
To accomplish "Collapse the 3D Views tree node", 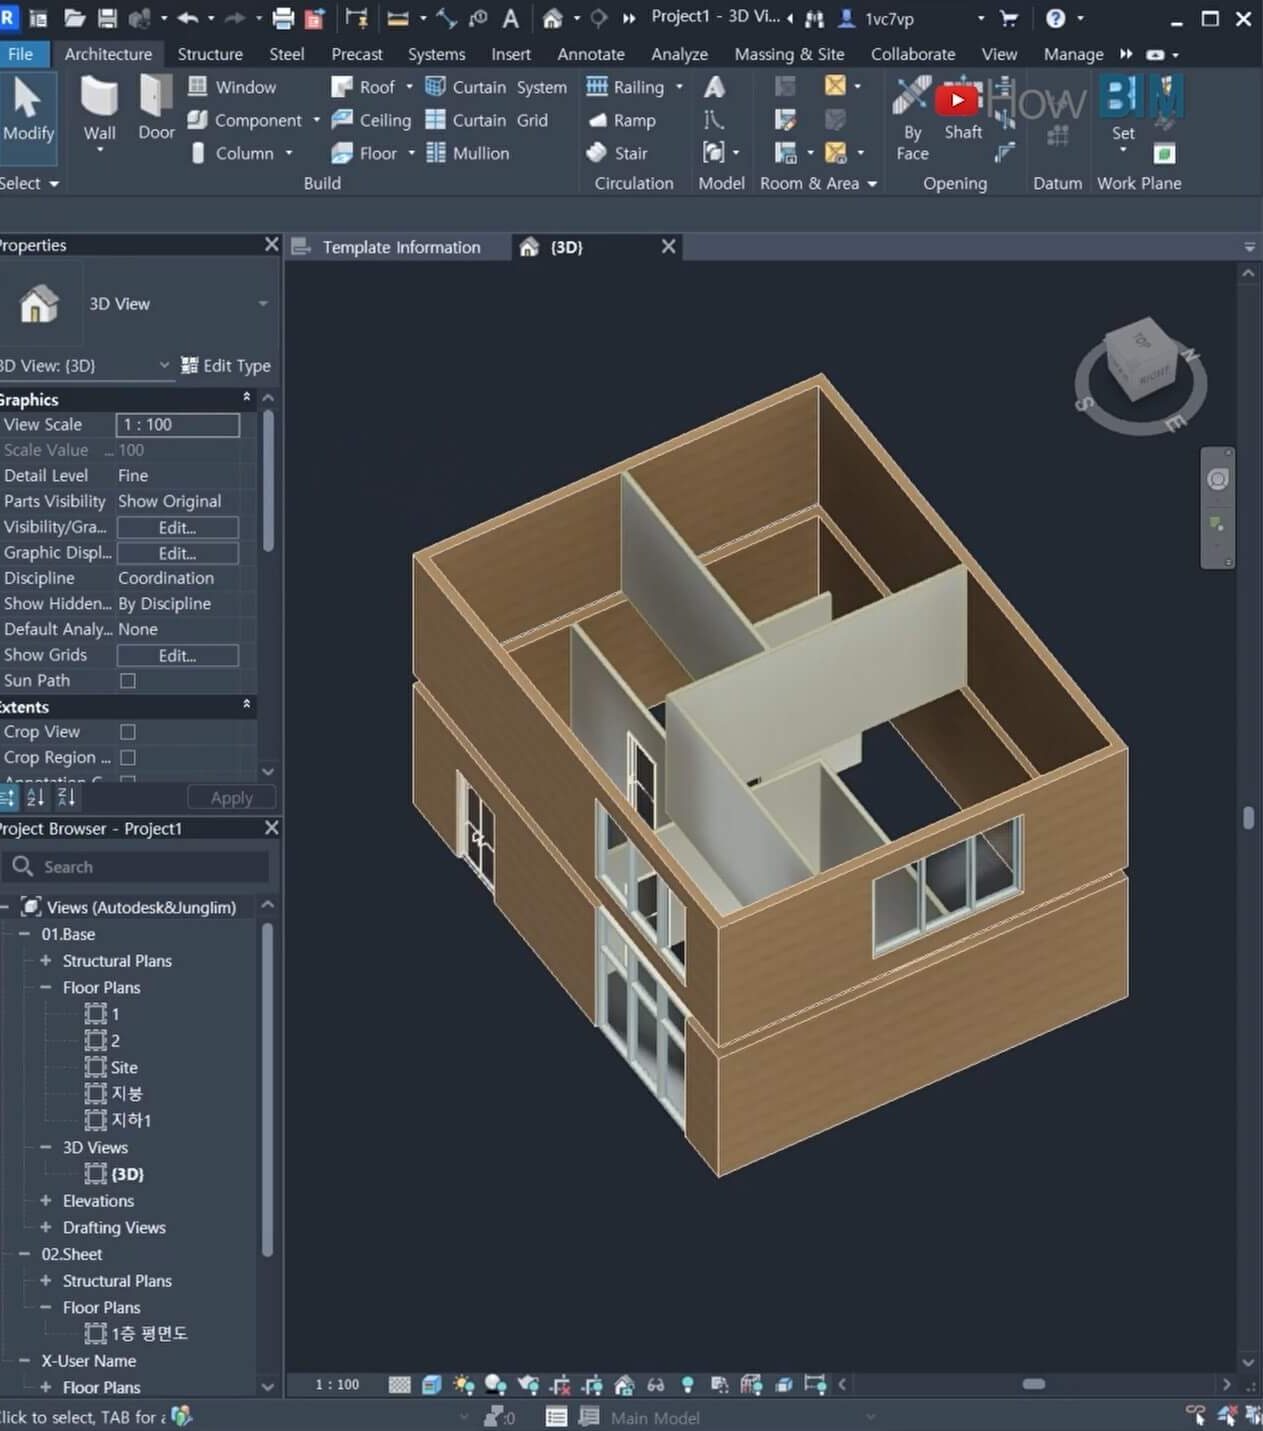I will point(46,1148).
